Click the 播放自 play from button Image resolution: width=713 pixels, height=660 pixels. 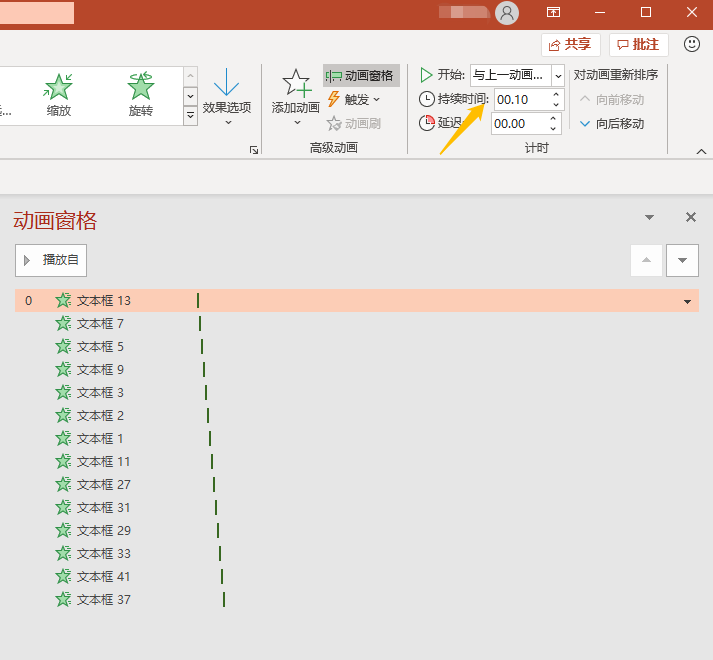(x=51, y=260)
